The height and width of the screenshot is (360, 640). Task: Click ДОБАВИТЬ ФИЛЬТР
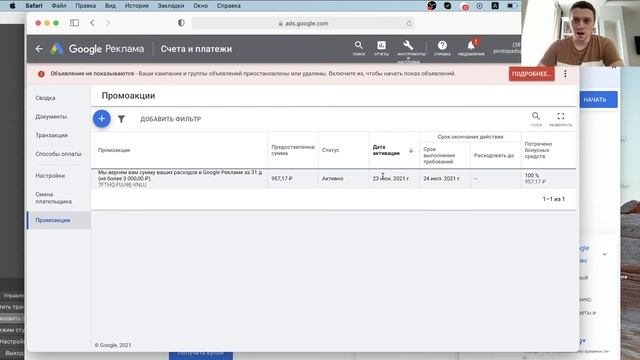coord(171,119)
